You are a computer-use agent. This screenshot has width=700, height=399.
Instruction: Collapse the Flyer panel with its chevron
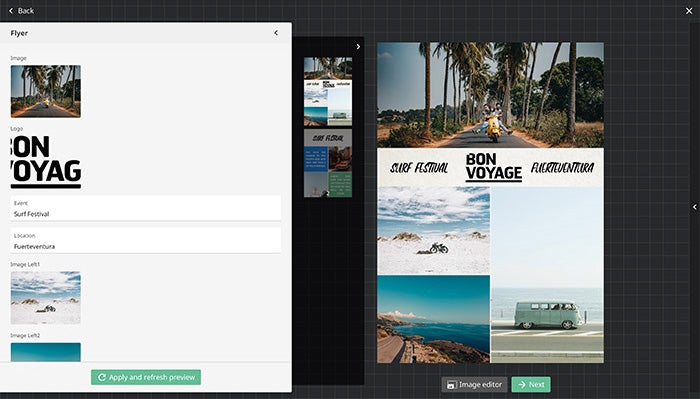tap(276, 33)
